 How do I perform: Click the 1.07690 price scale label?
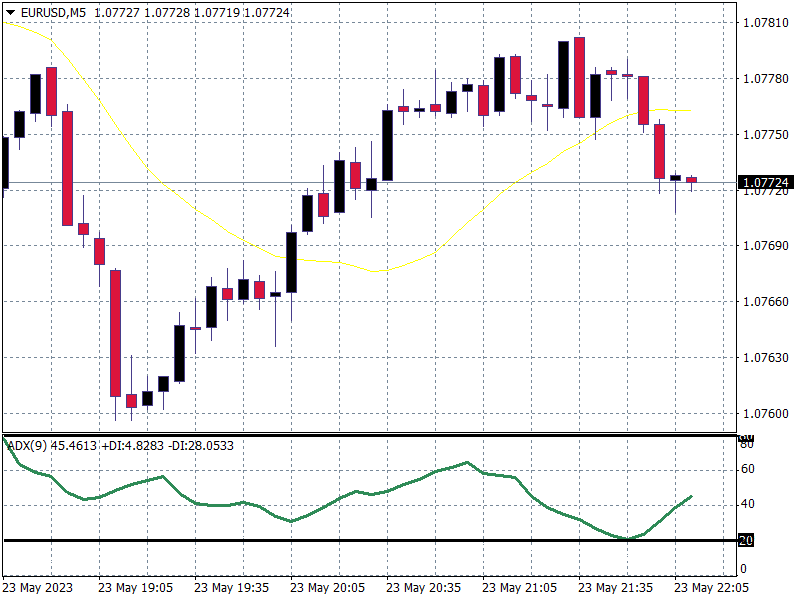coord(765,245)
